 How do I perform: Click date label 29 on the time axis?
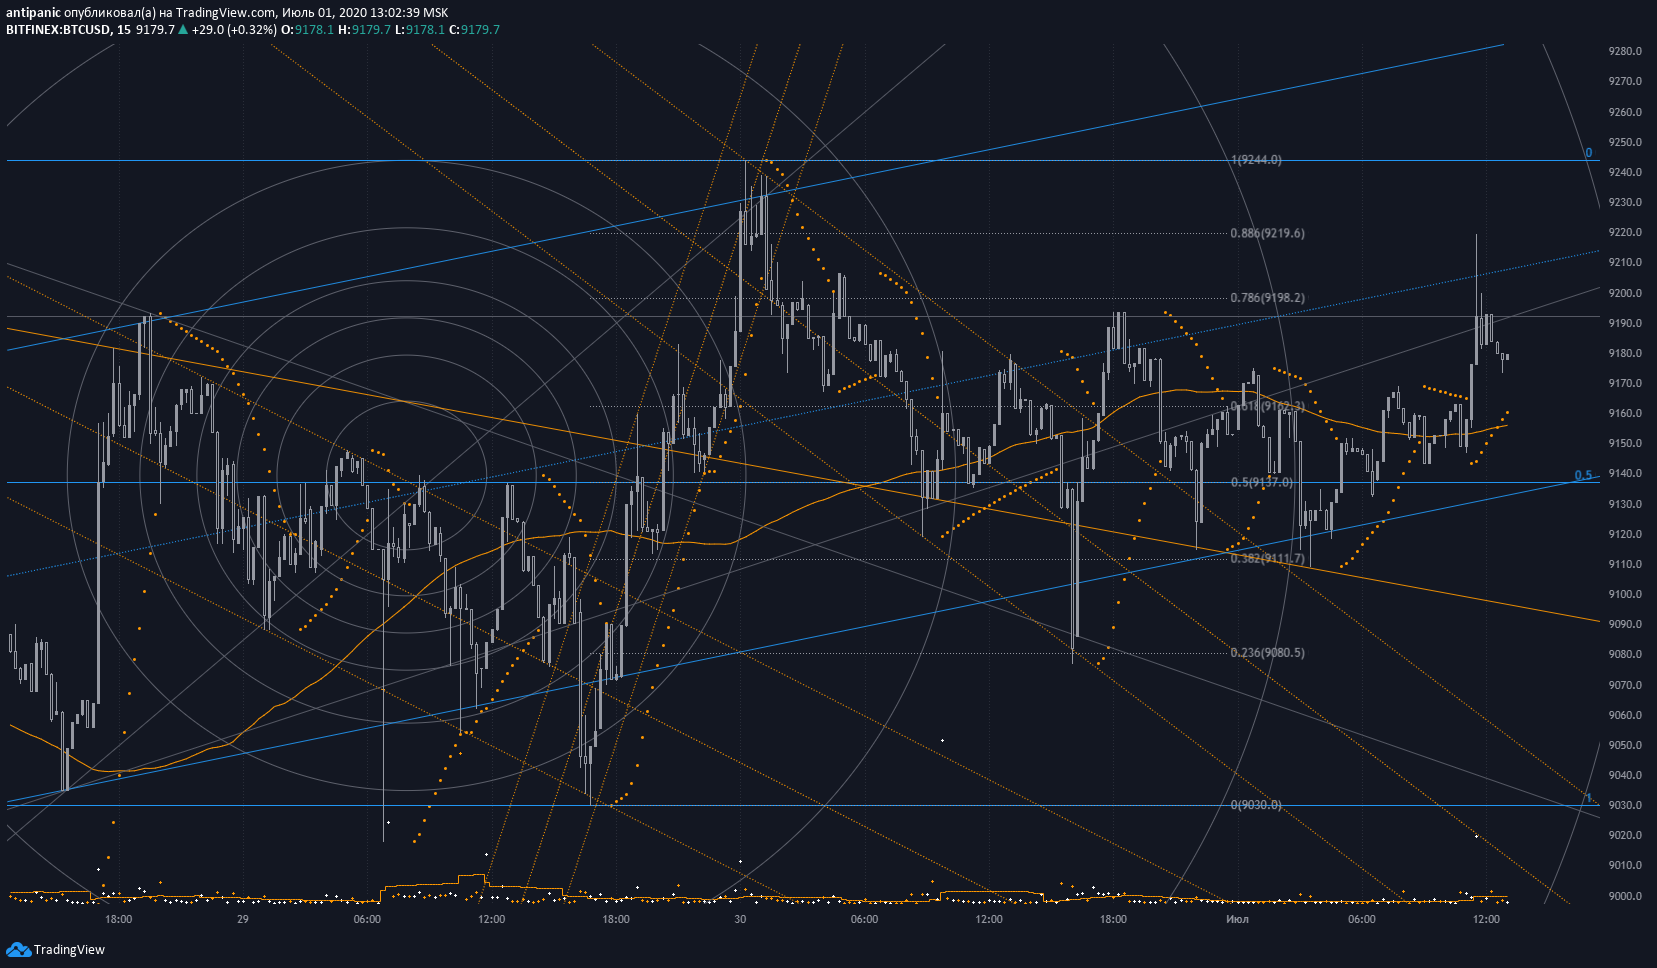[242, 919]
